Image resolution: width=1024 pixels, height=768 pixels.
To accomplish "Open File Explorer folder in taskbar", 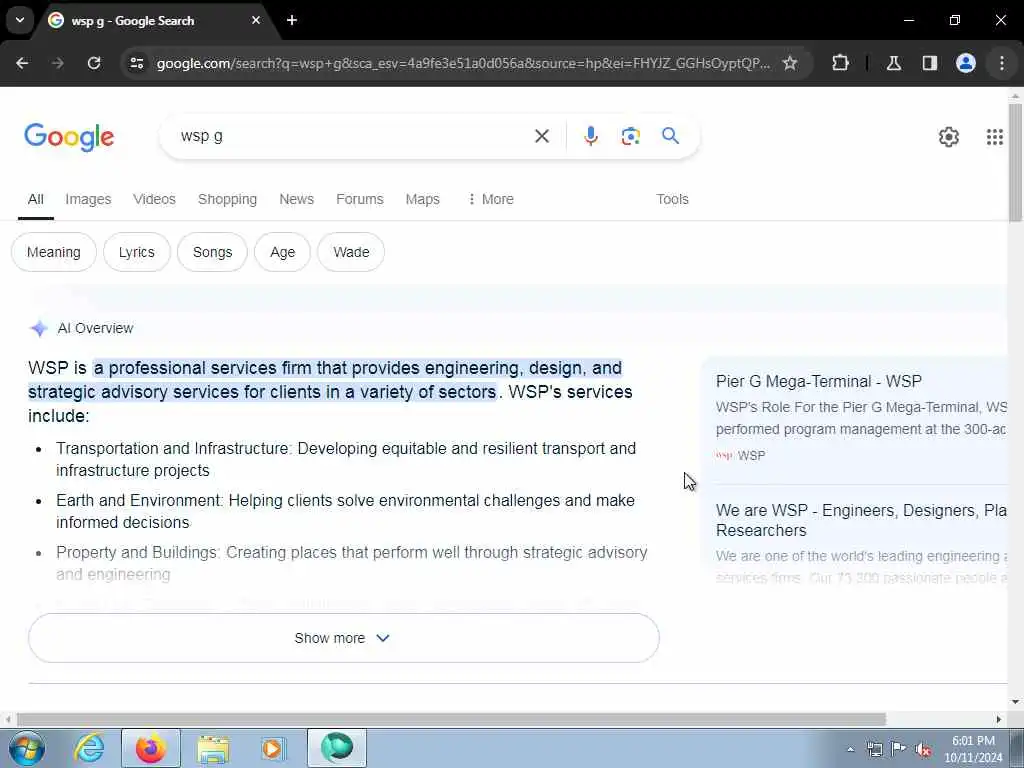I will [x=213, y=748].
